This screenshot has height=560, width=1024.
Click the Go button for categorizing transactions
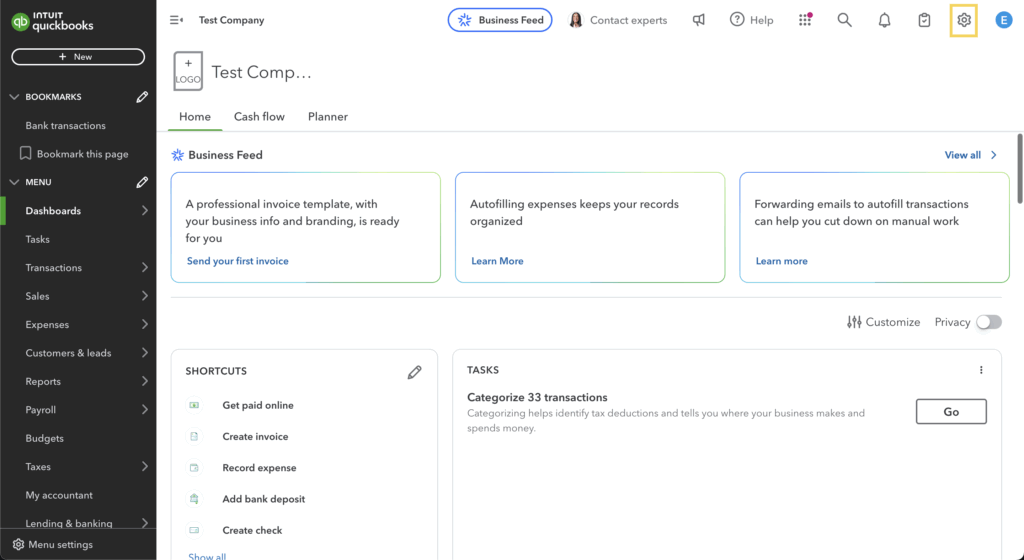pyautogui.click(x=951, y=411)
